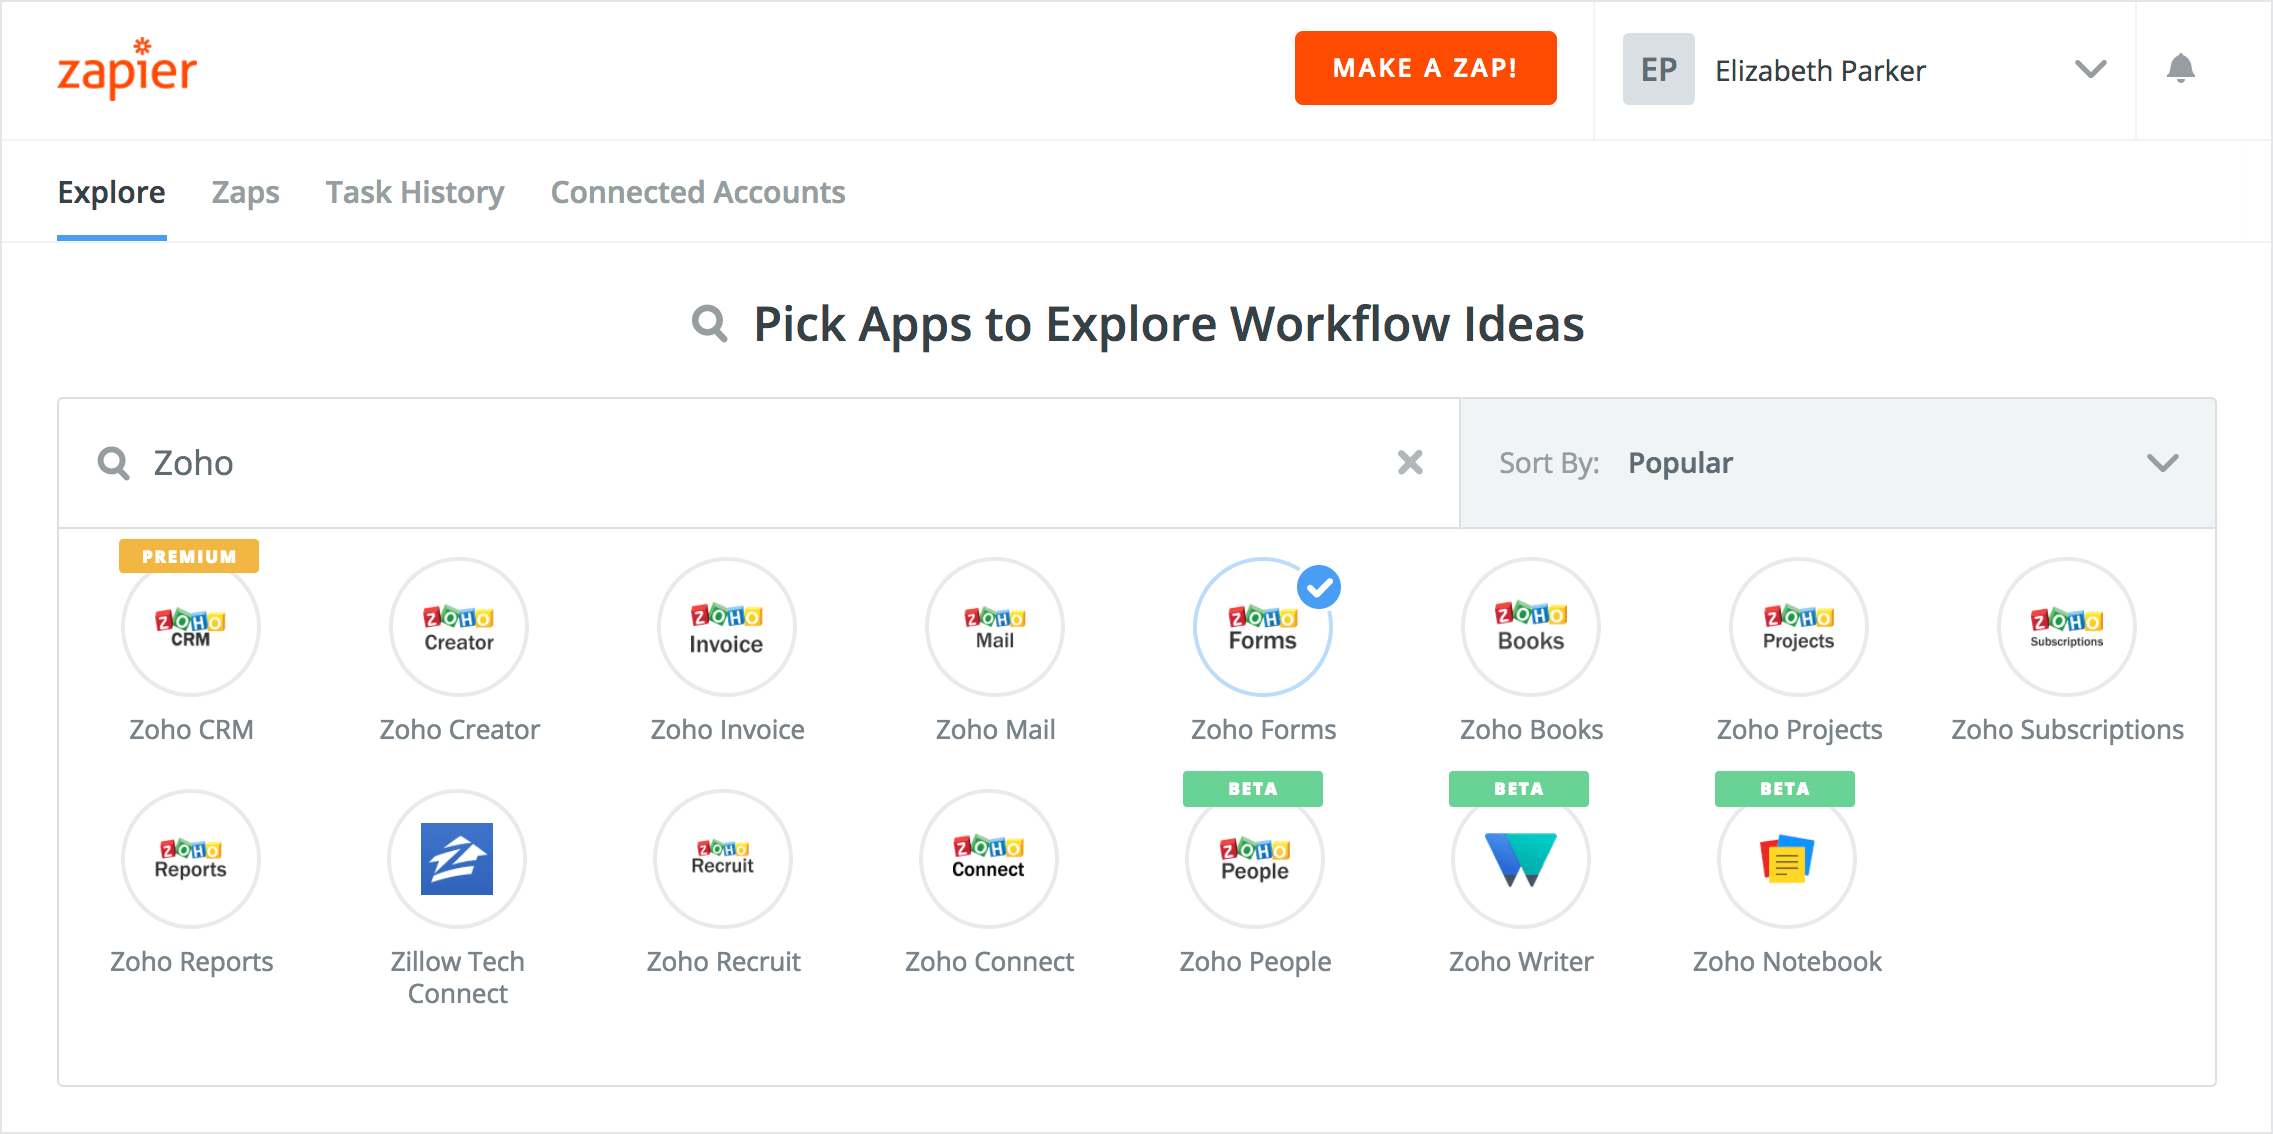Open the Task History tab

click(x=415, y=192)
